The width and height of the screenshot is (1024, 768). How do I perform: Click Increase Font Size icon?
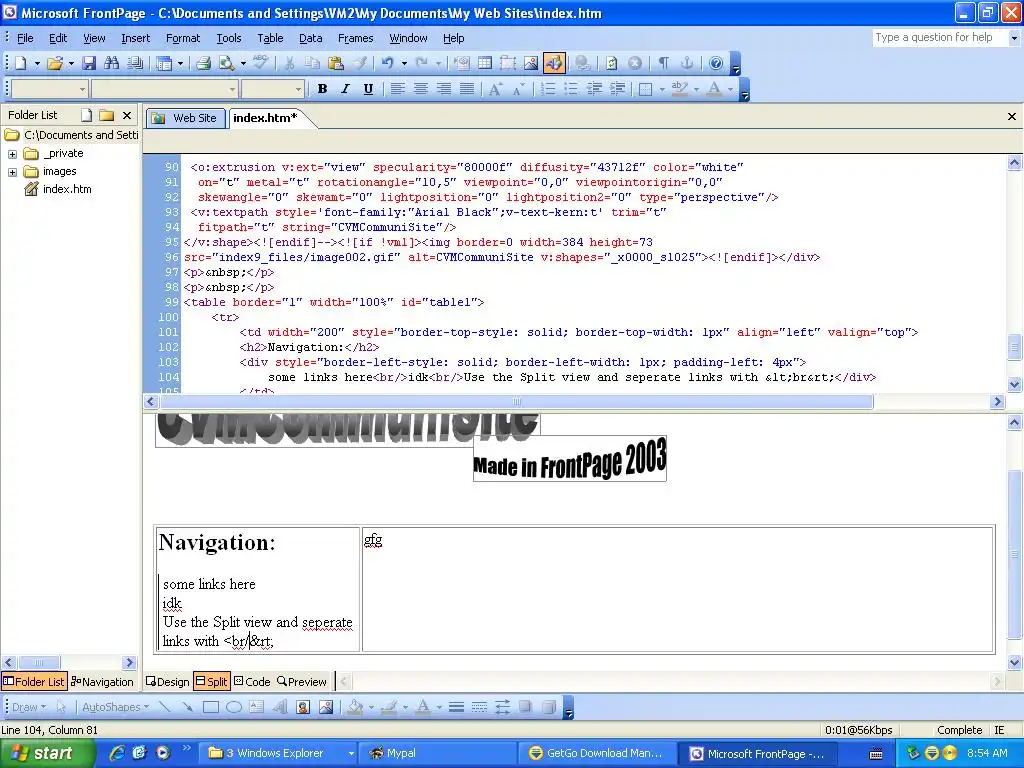(x=496, y=89)
